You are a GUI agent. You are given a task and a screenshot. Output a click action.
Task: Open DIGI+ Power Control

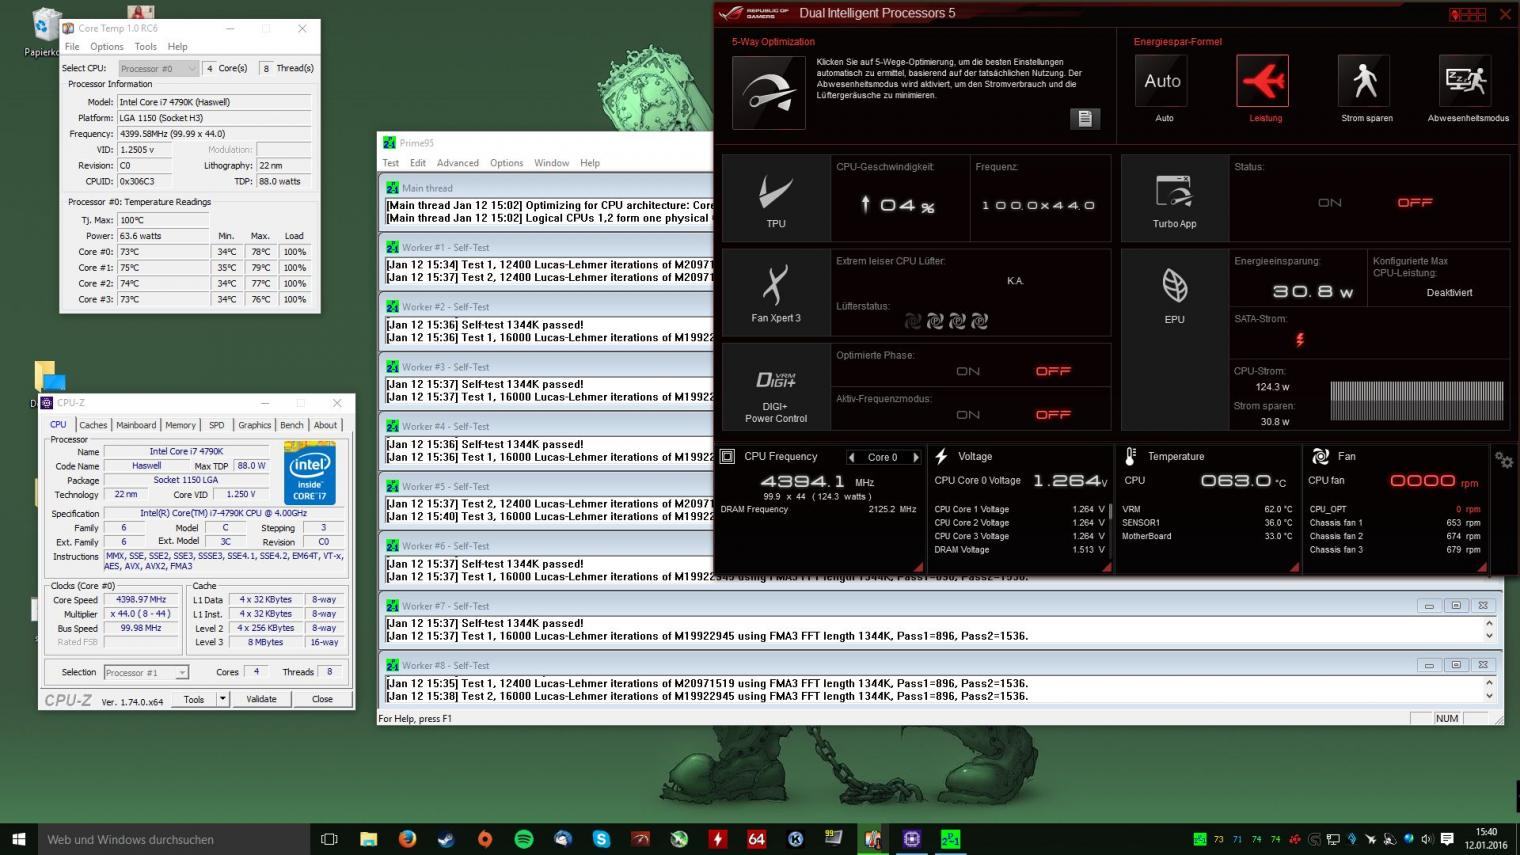tap(775, 383)
